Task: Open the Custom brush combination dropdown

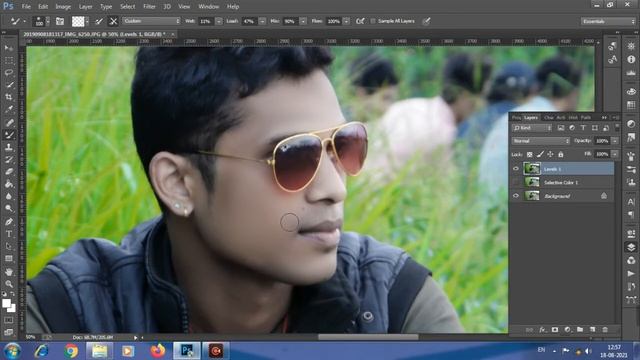Action: (x=151, y=21)
